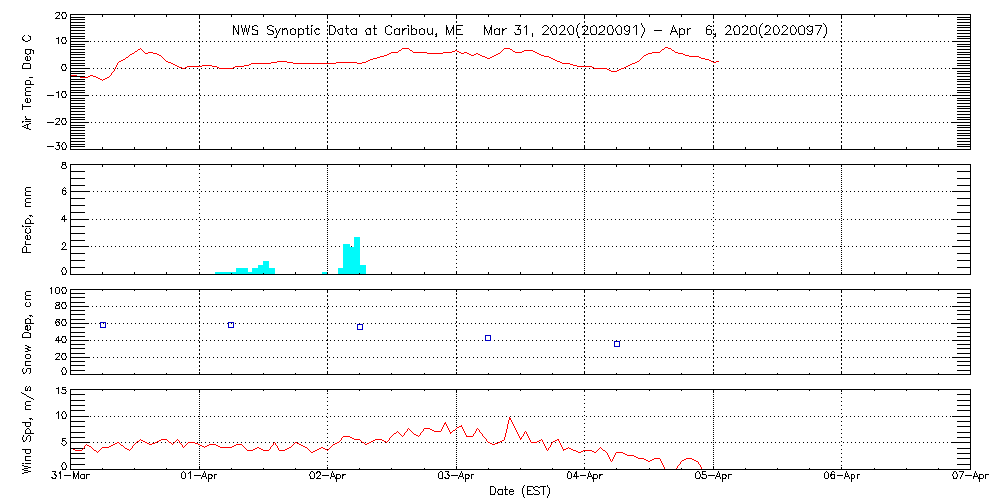Click the 'Date (EST)' x-axis label
1000x500 pixels.
coord(520,492)
